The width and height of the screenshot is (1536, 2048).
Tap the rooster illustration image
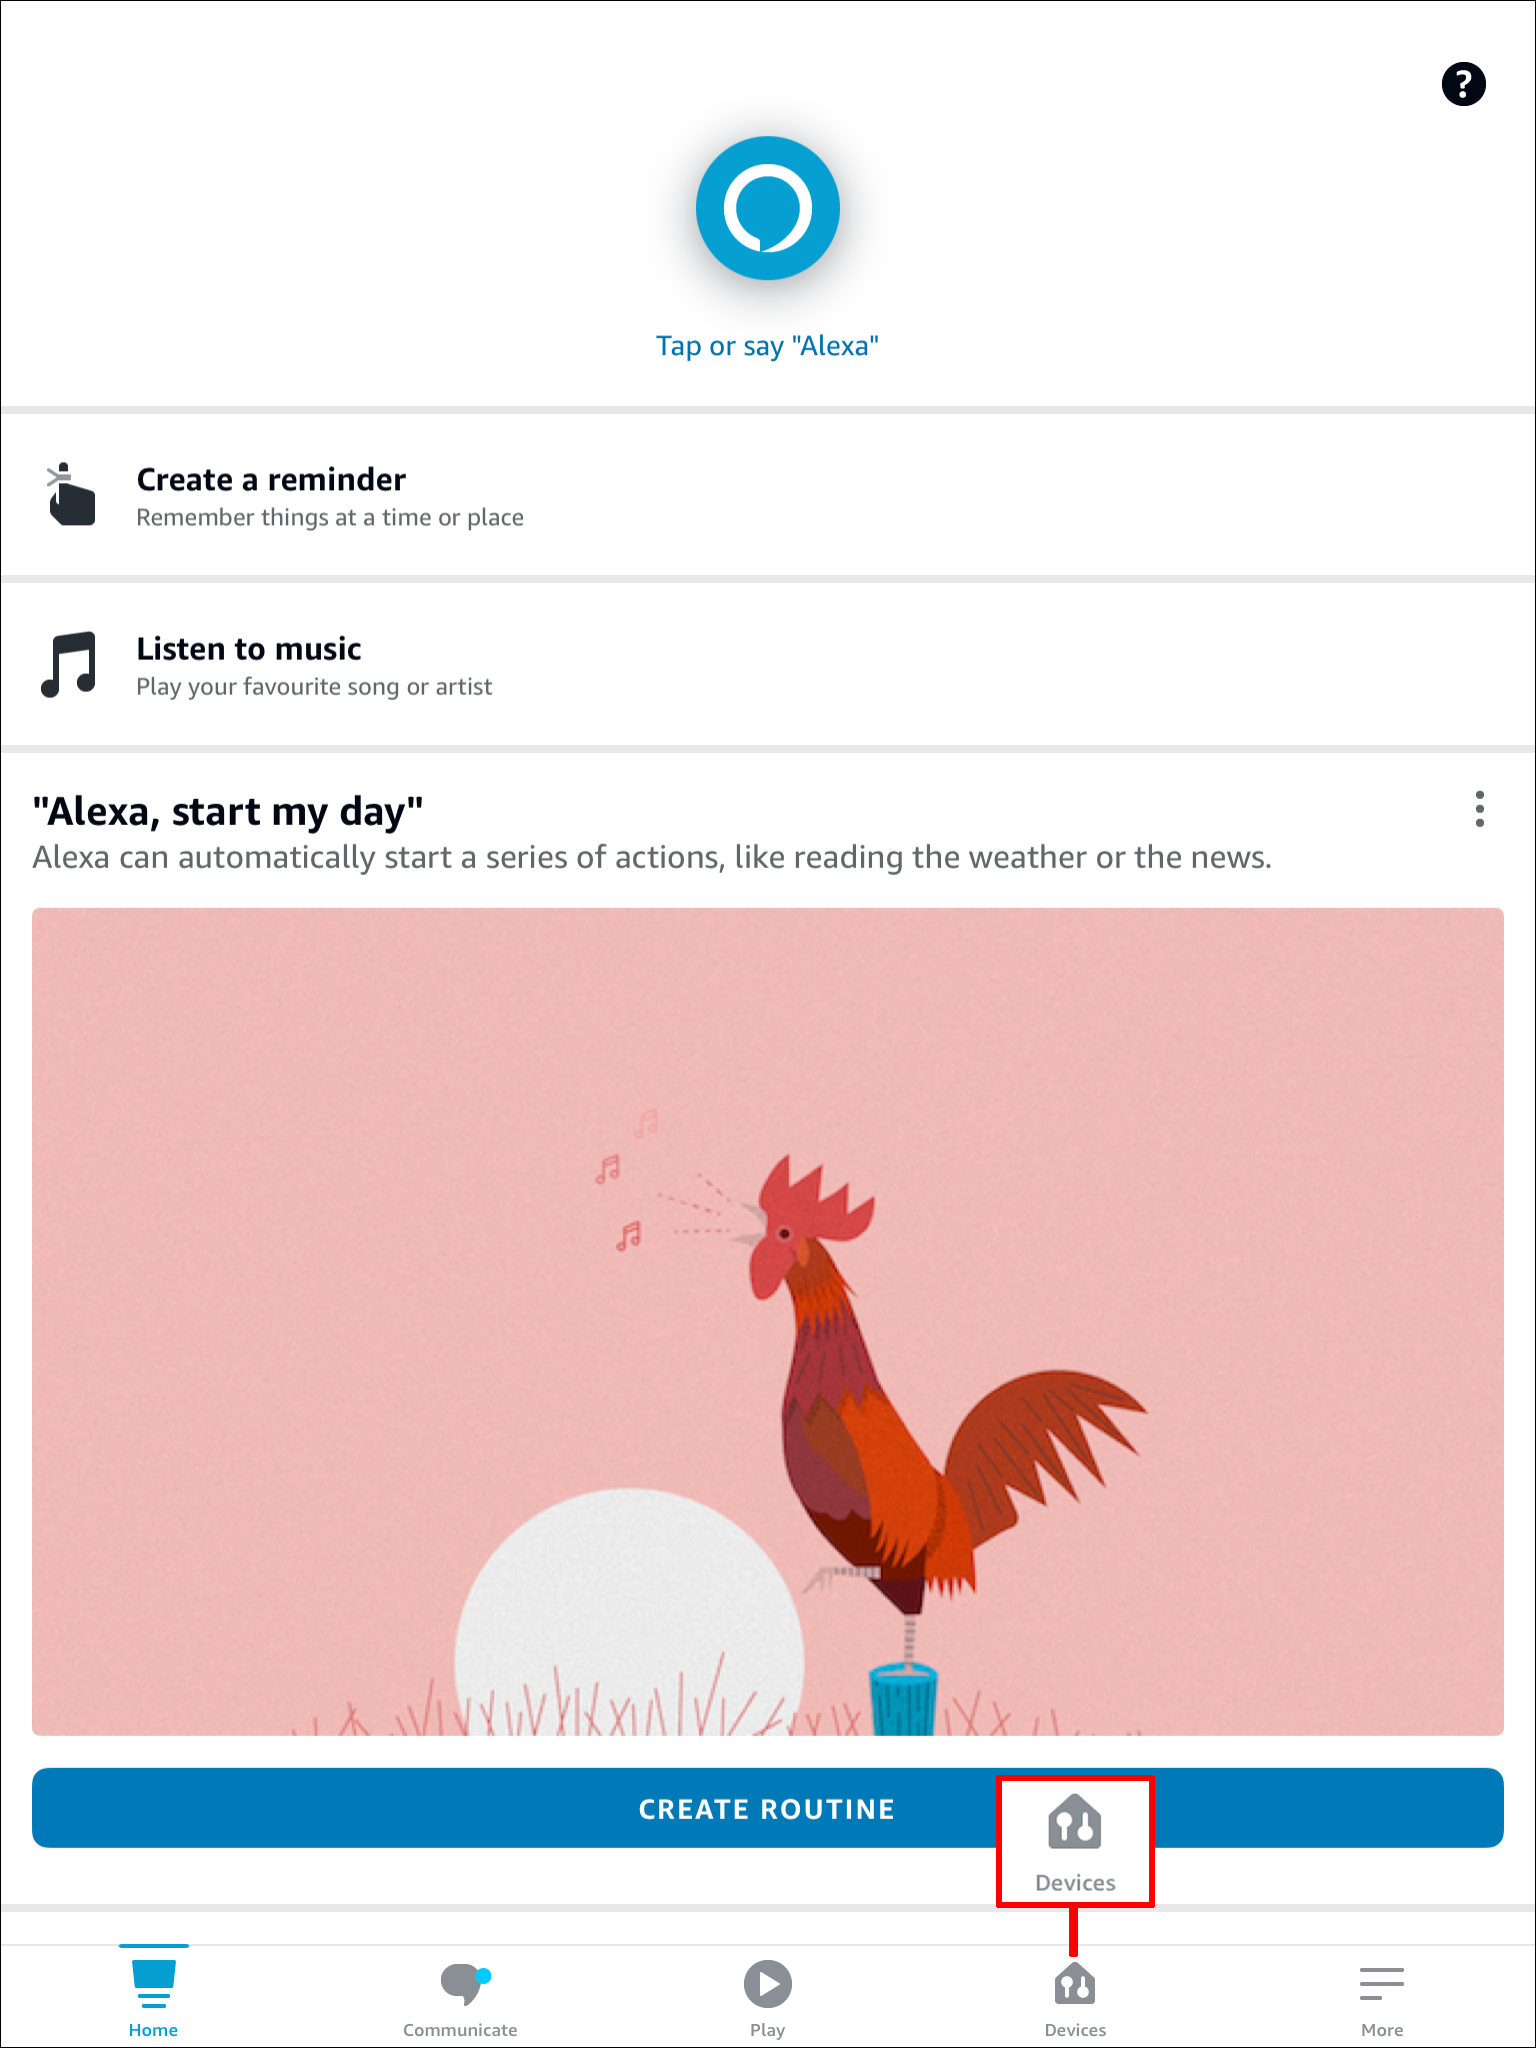(x=768, y=1321)
